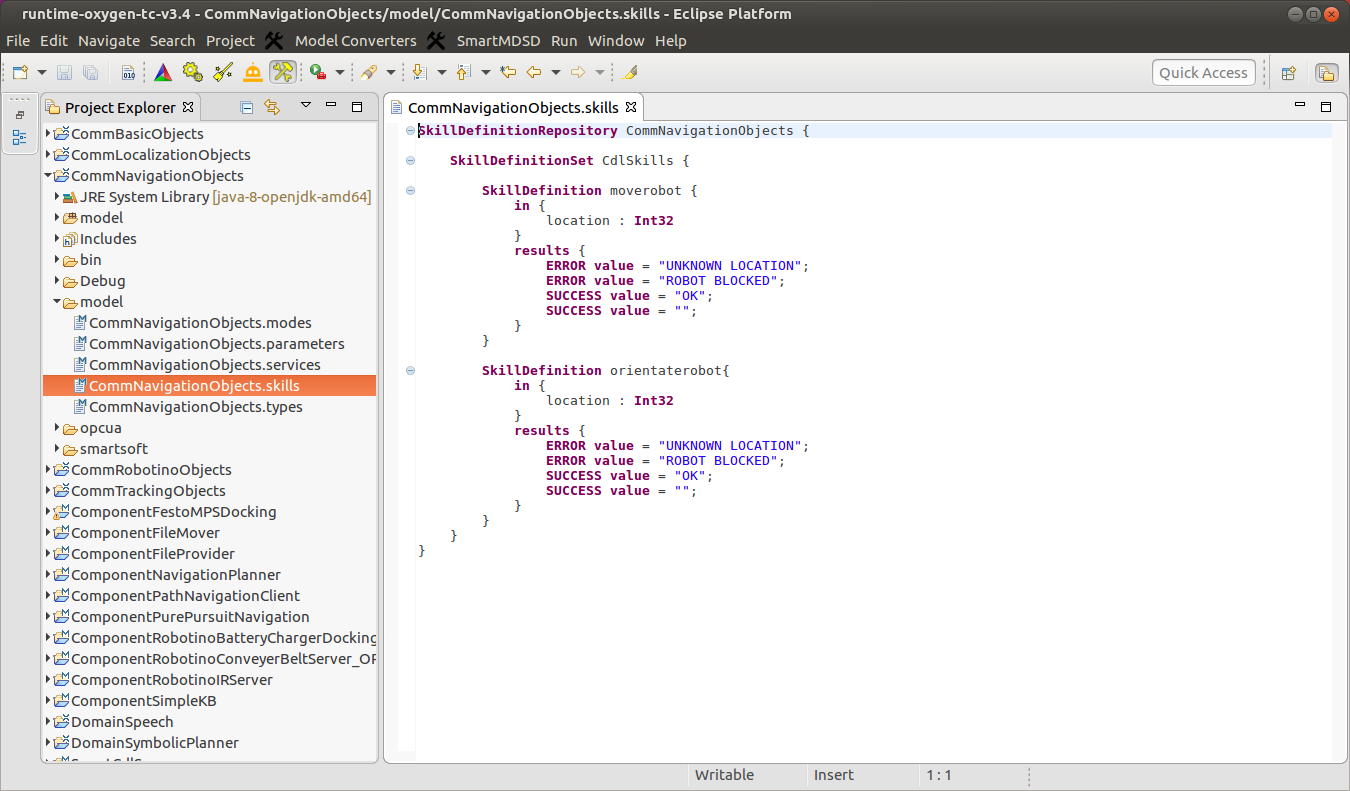Open Project Explorer View Menu triangle
The height and width of the screenshot is (791, 1350).
pyautogui.click(x=306, y=107)
